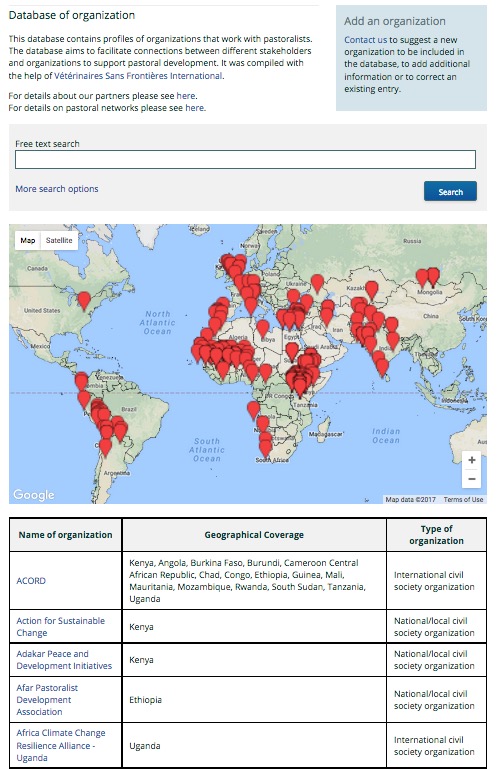
Task: Click into the Free text search field
Action: (245, 159)
